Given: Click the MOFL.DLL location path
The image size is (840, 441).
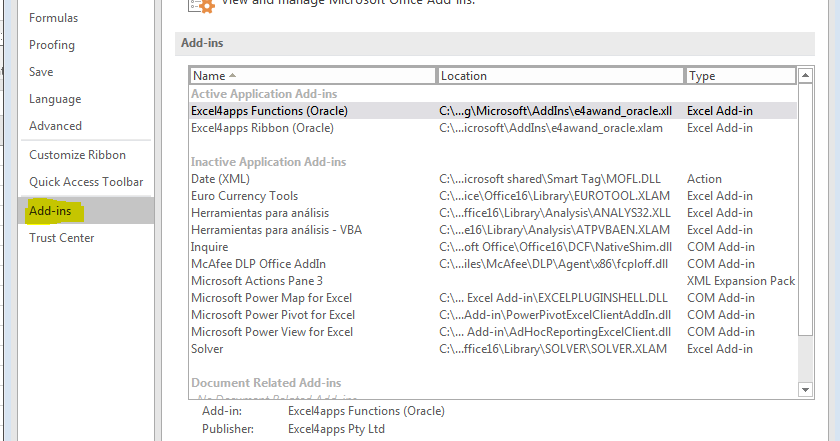Looking at the screenshot, I should 550,179.
